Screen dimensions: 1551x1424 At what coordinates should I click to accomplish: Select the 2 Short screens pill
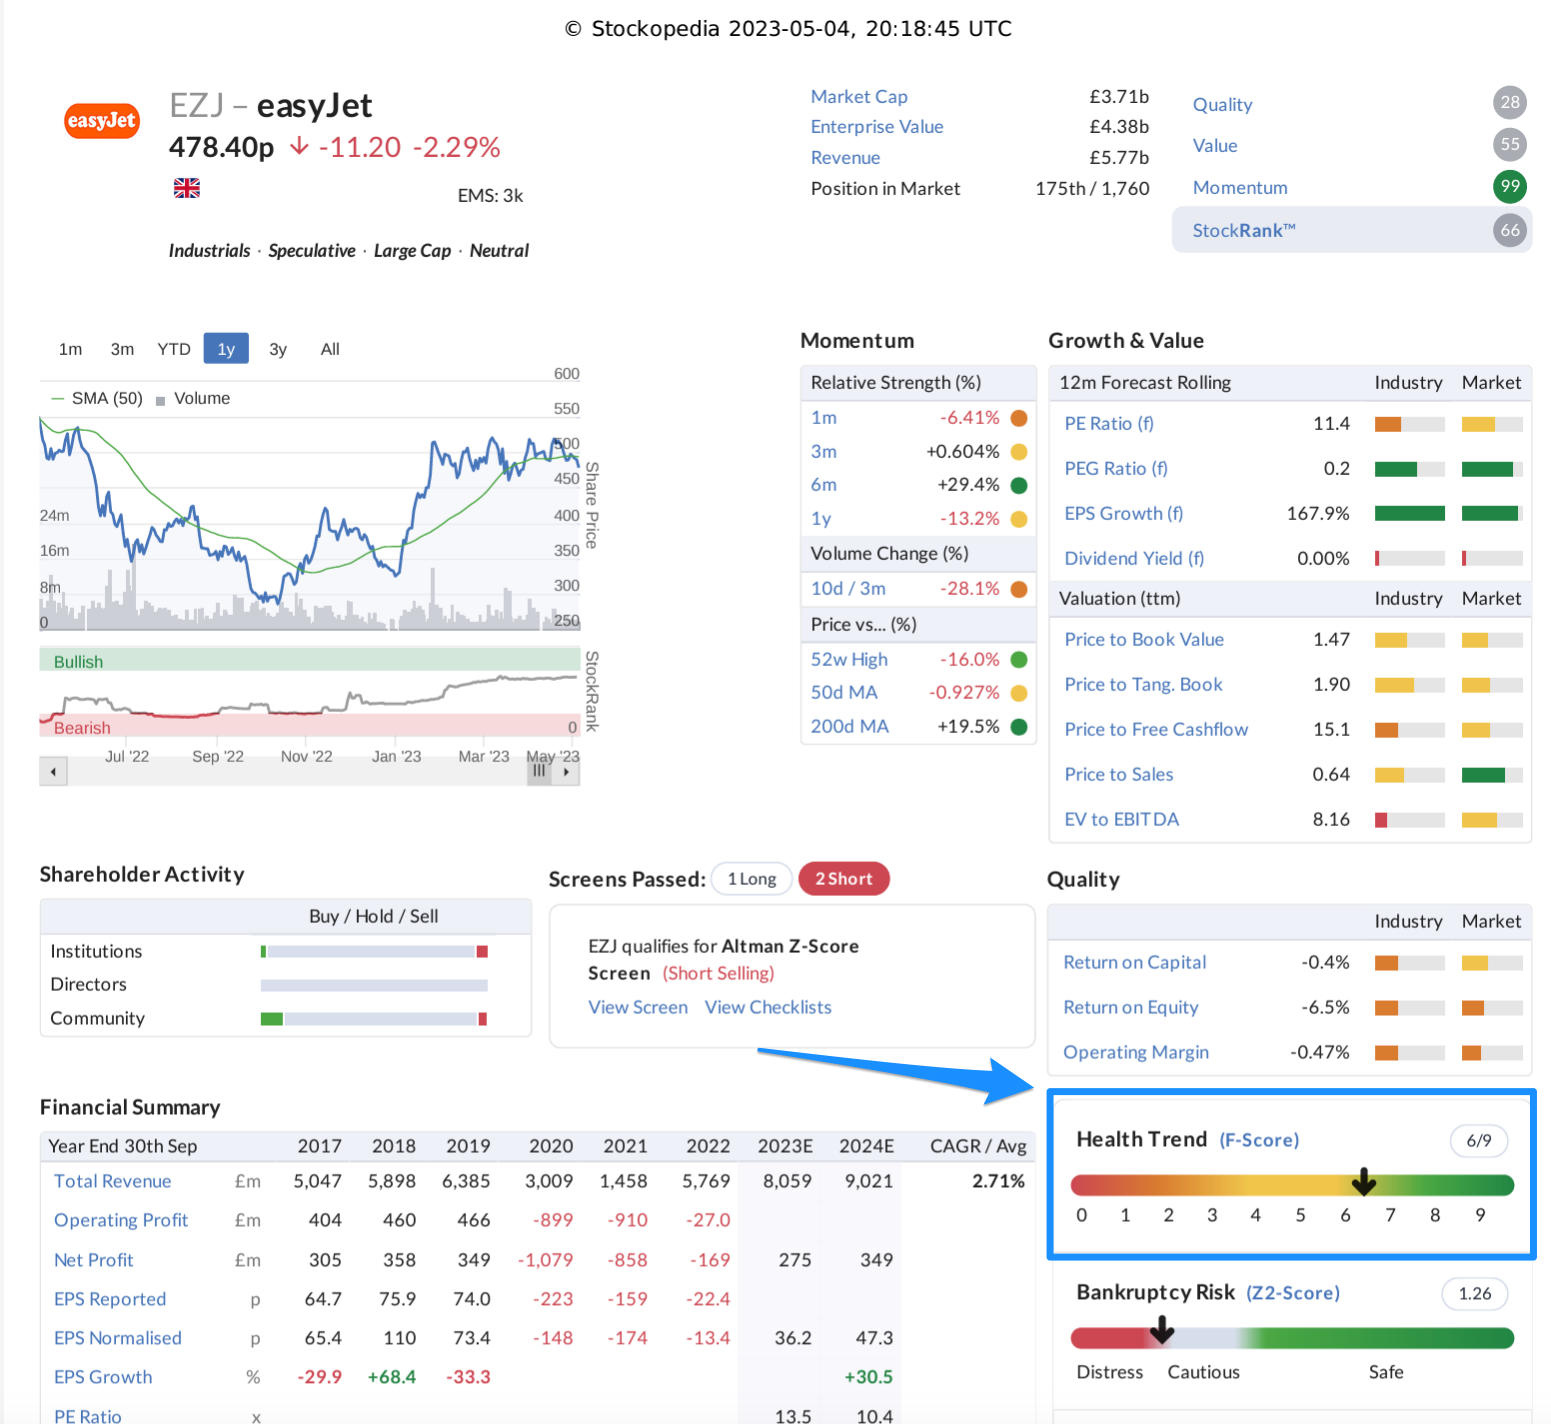843,879
